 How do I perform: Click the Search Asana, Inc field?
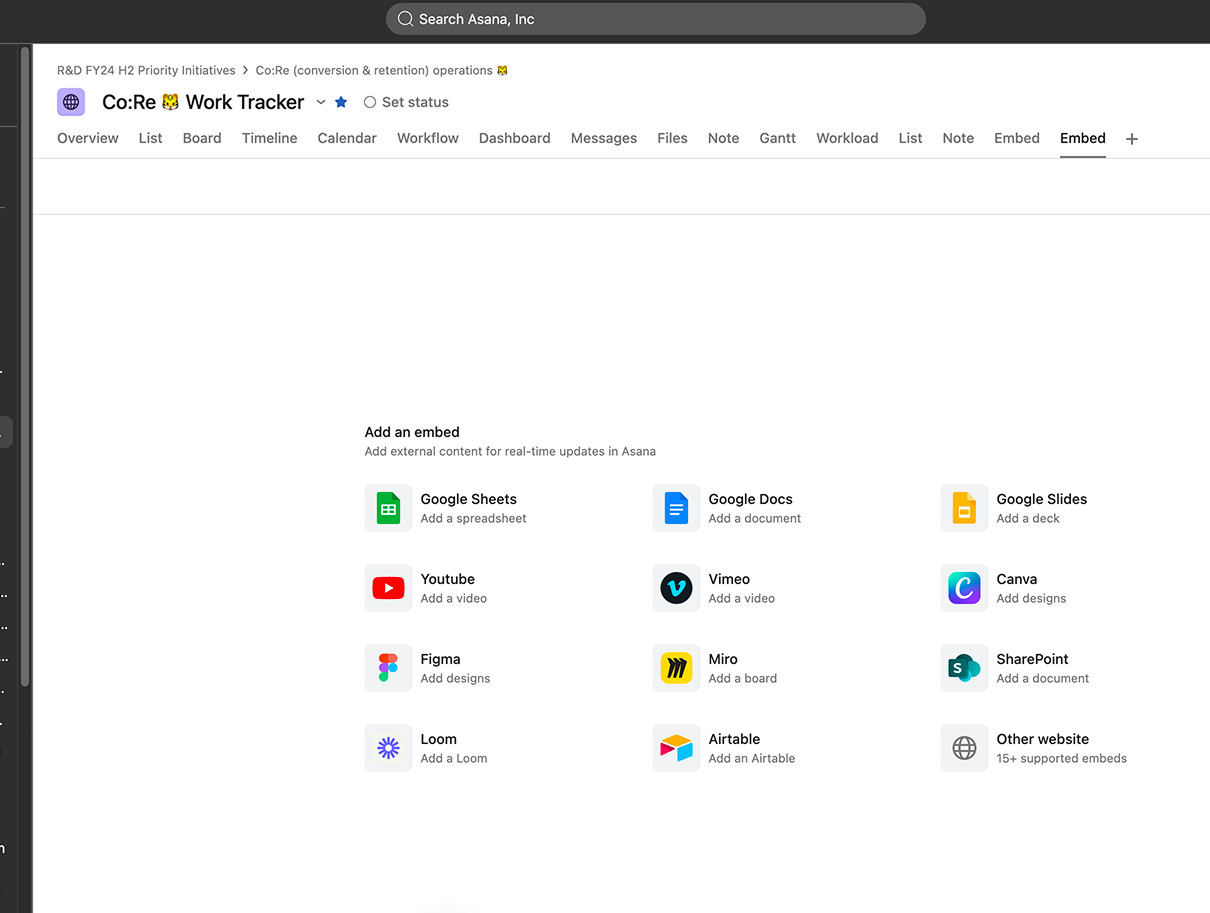[x=655, y=18]
